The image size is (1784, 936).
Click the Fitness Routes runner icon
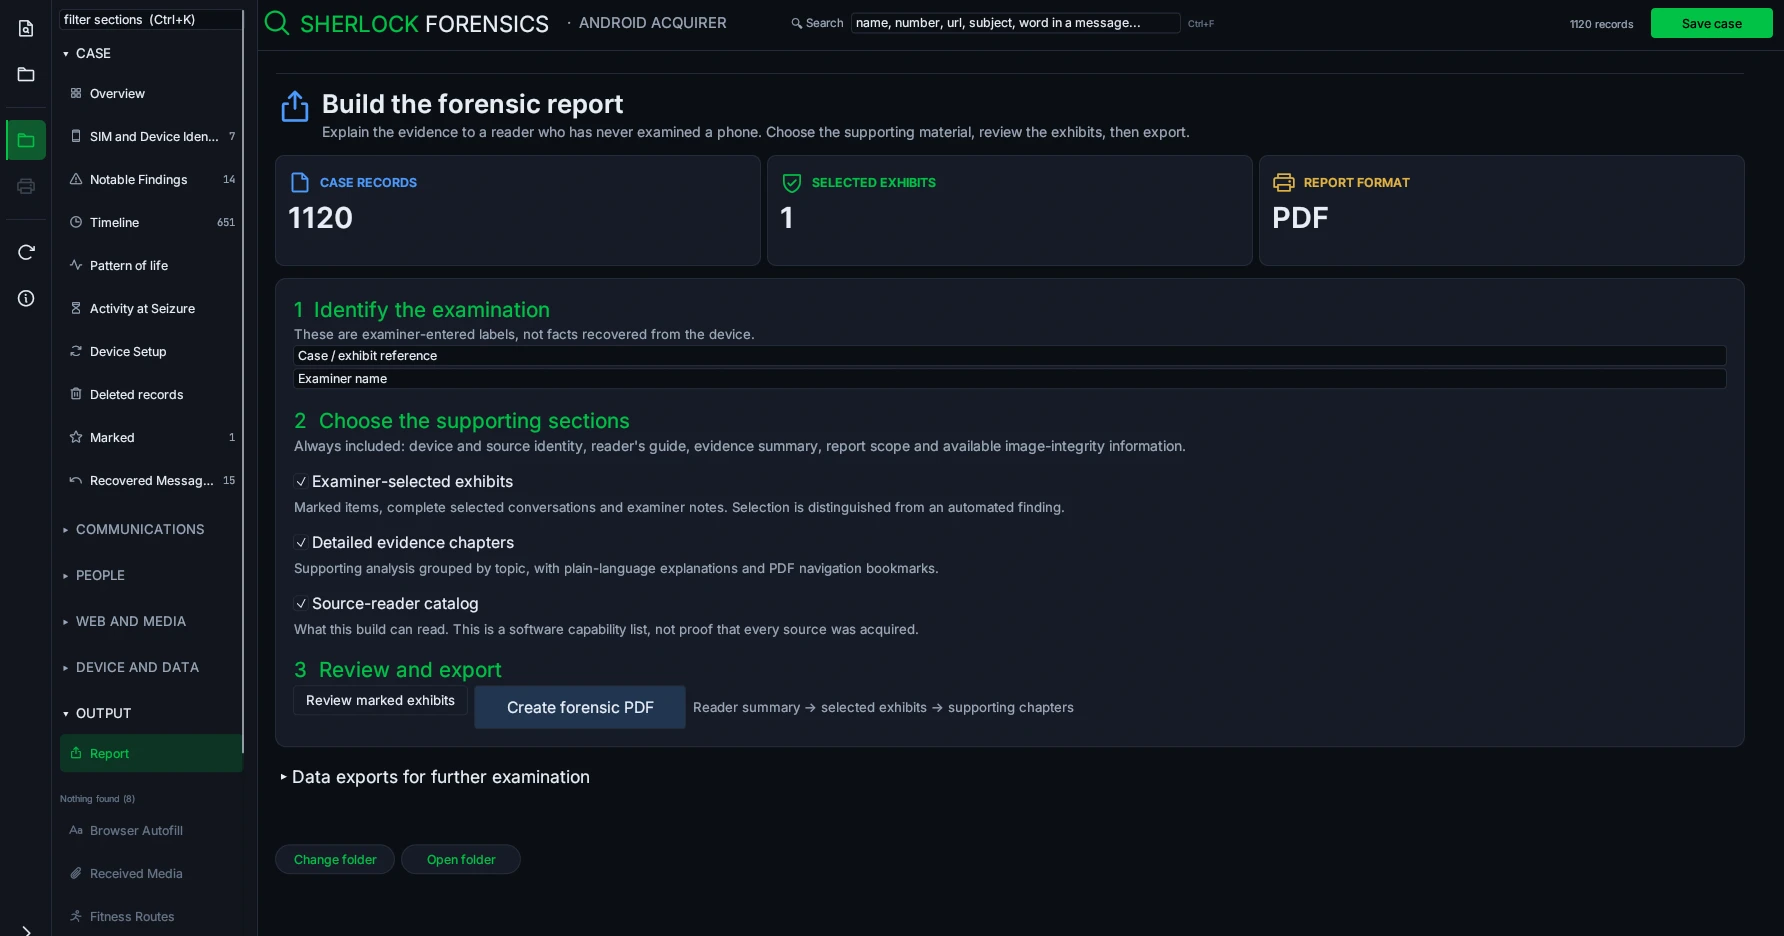click(76, 916)
